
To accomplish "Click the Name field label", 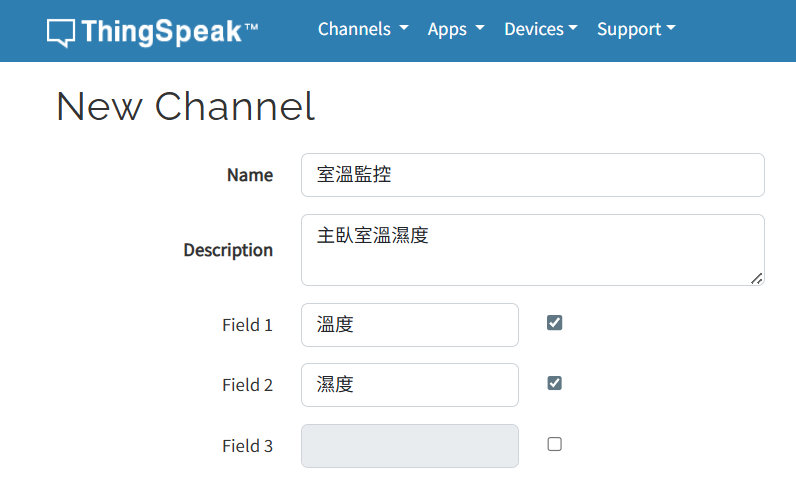I will tap(250, 175).
